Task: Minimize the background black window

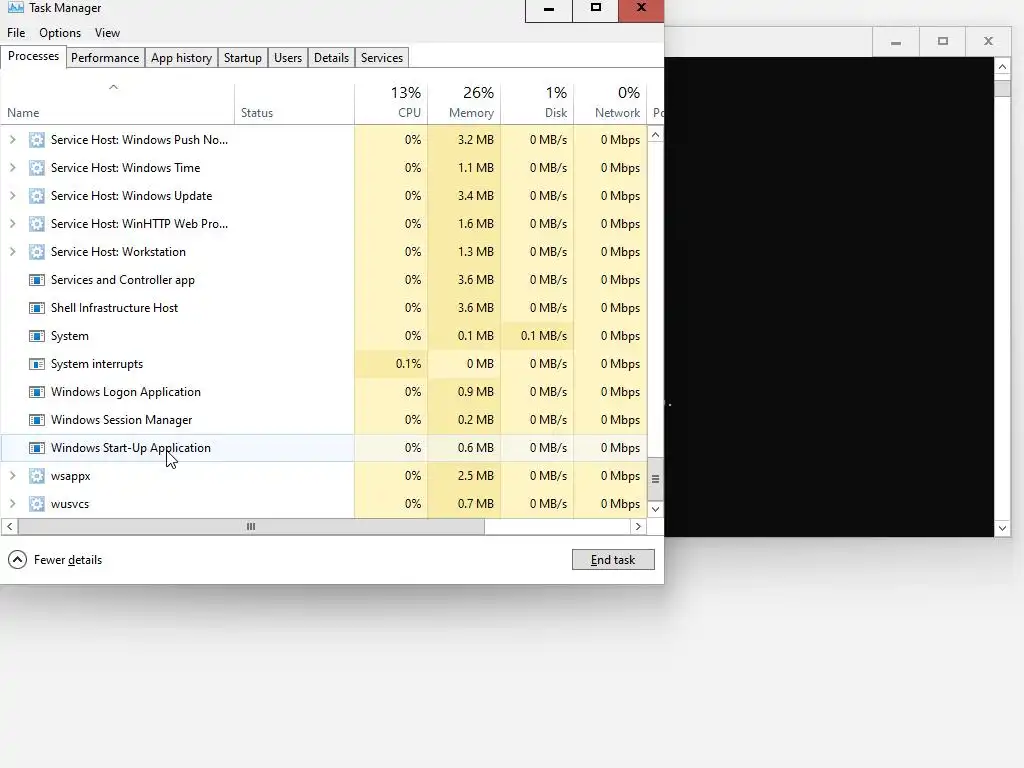Action: [x=896, y=41]
